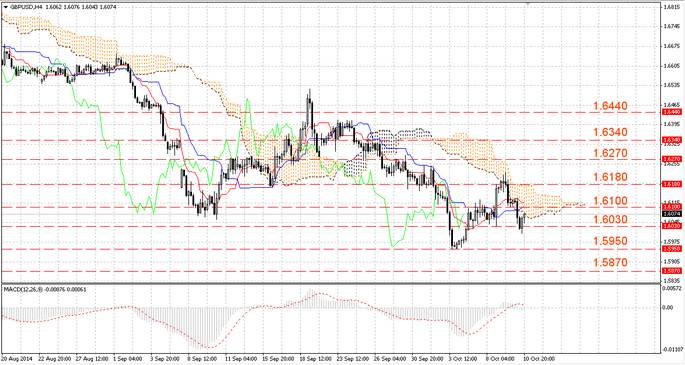Open the dropdown triangle beside GBPUSD,H4
Screen dimensions: 685x365
(x=5, y=7)
